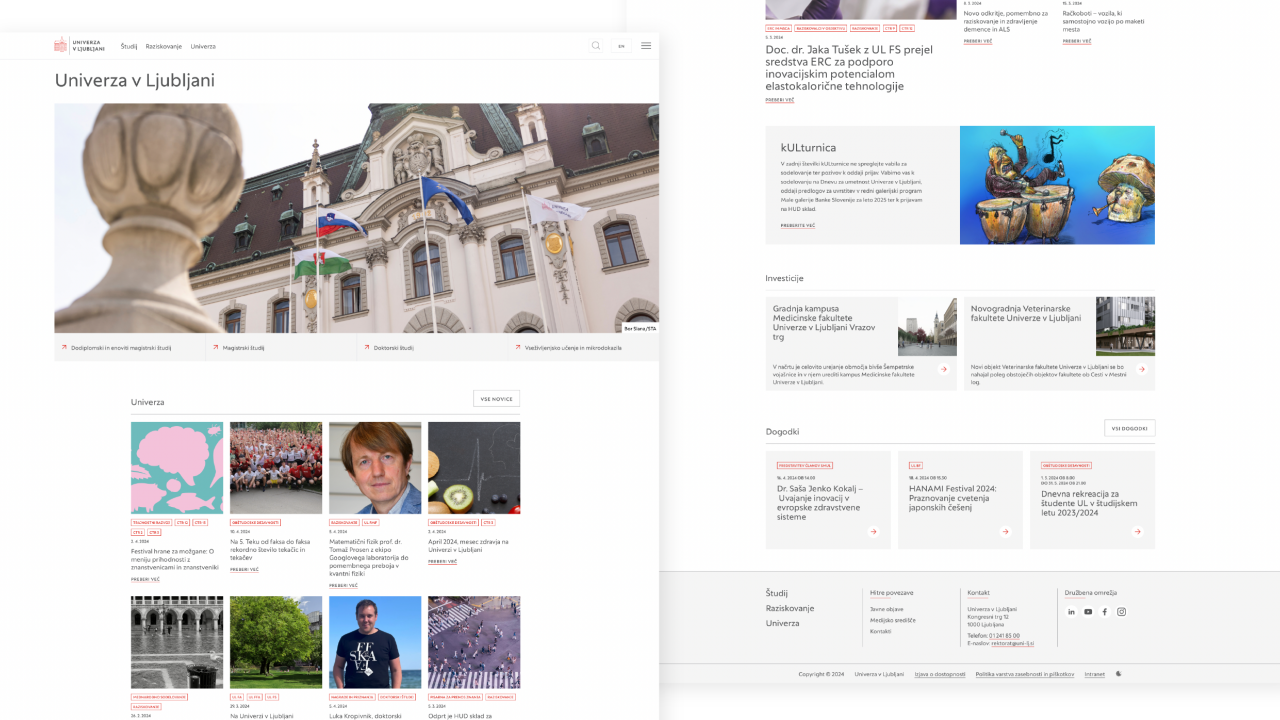Screen dimensions: 1280x720
Task: Open the Doktorski študij quick link
Action: 394,348
